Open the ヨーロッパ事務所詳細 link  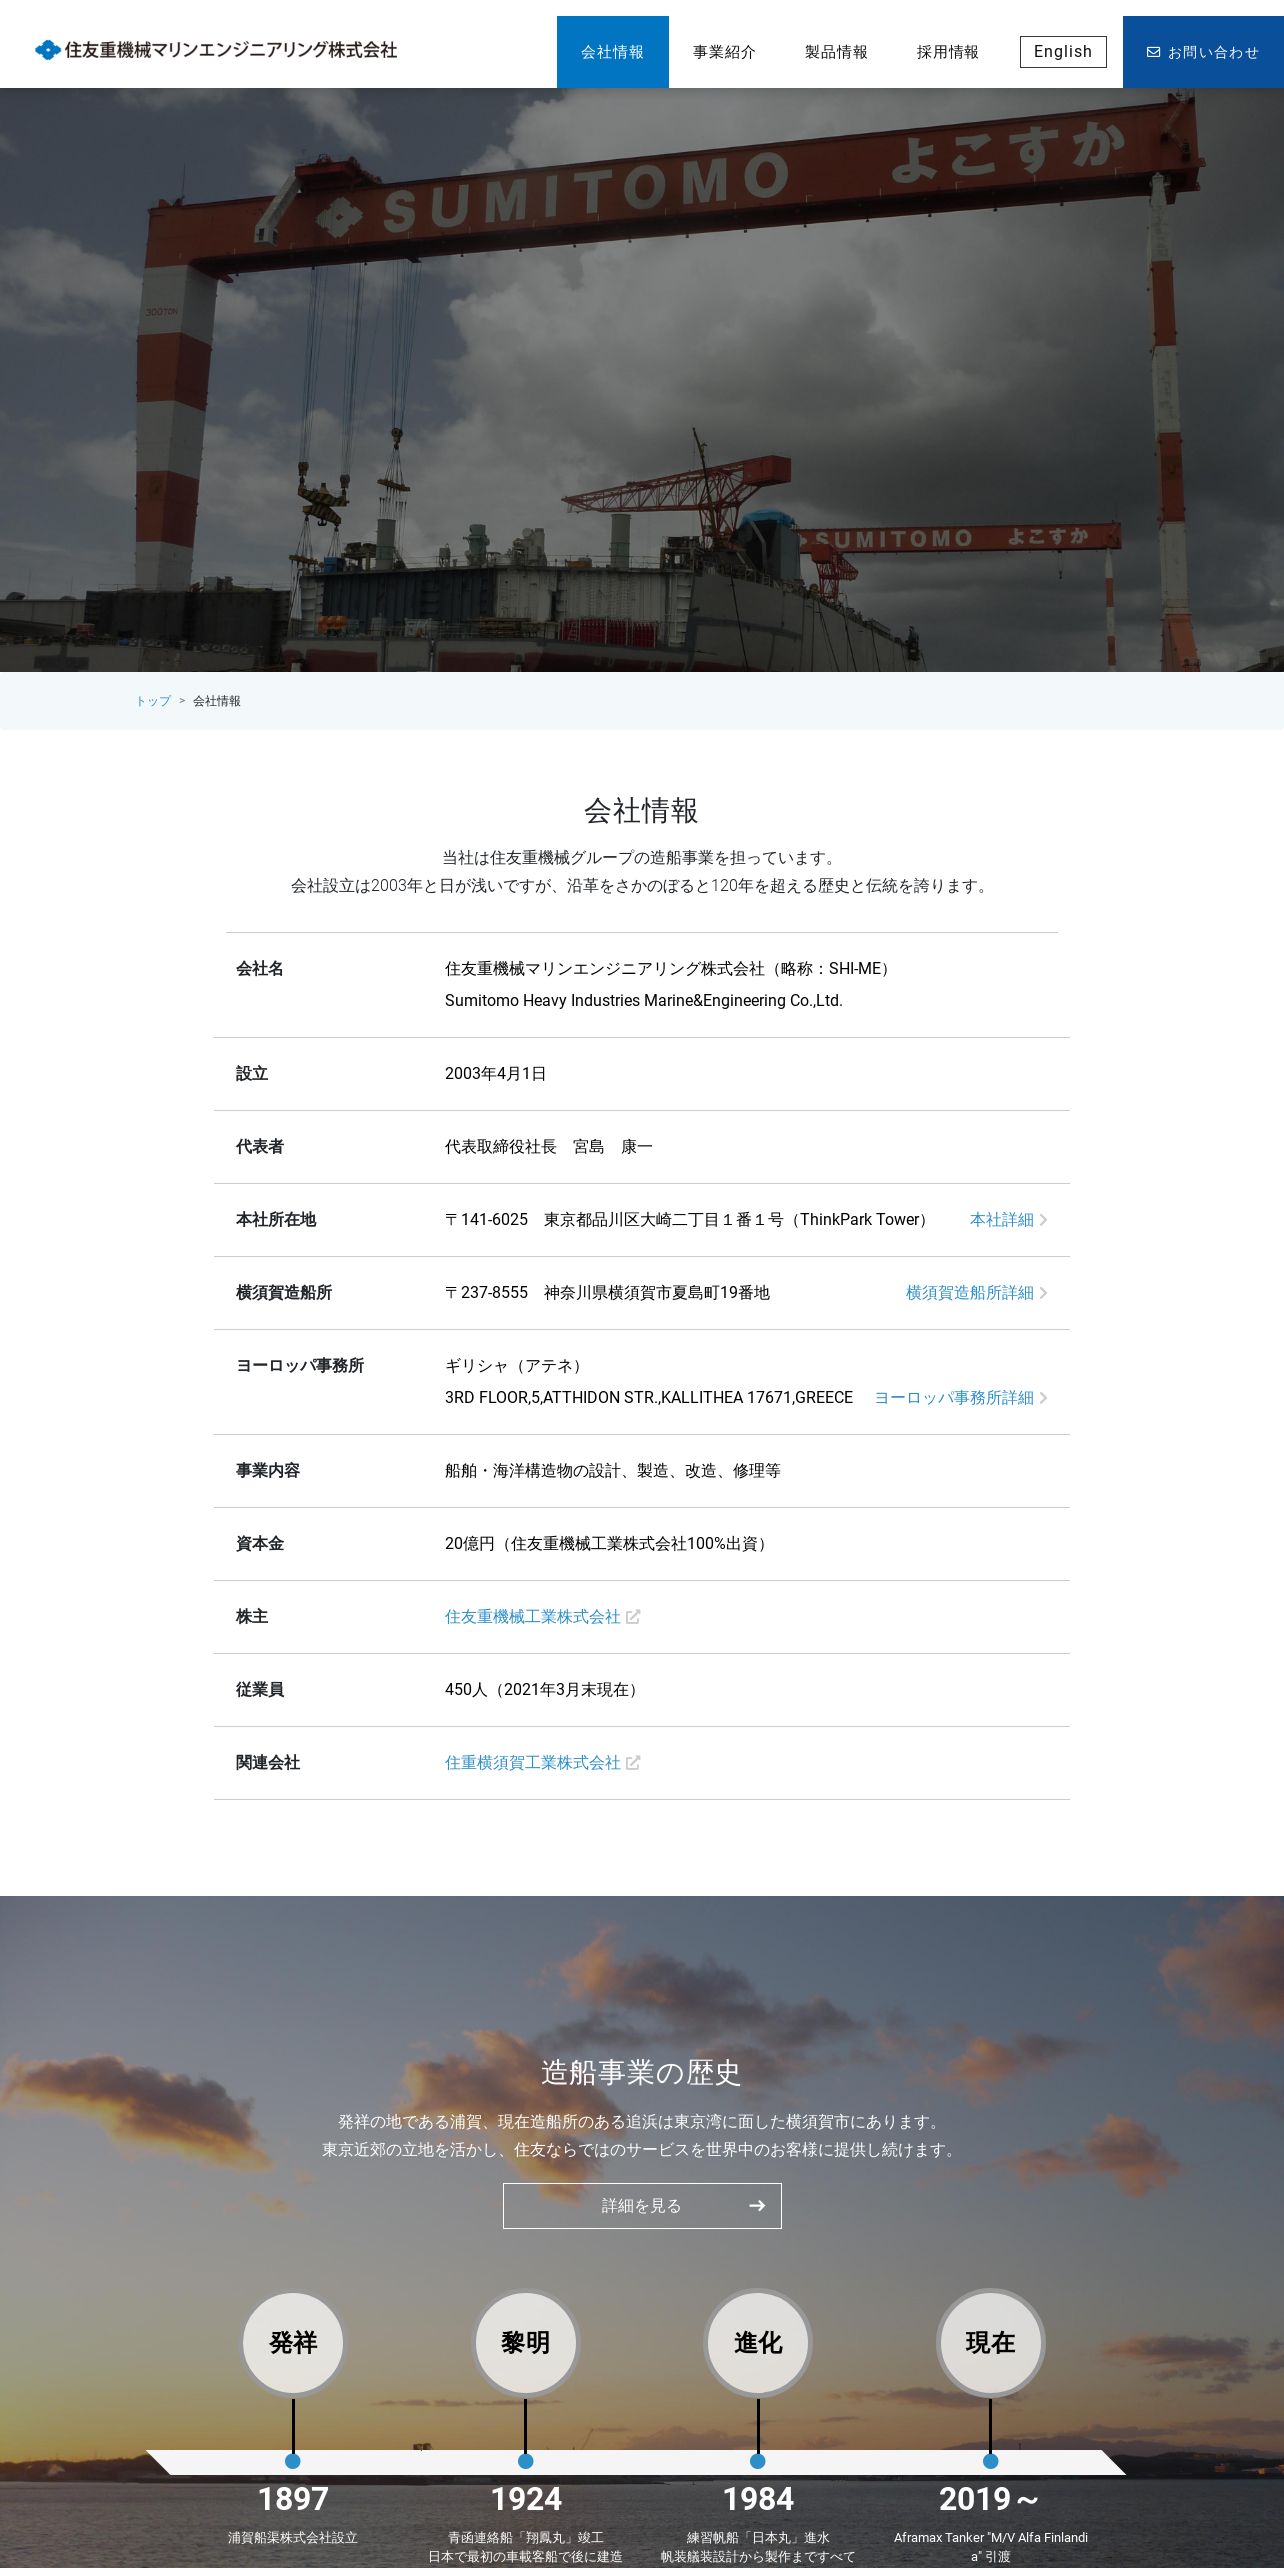954,1398
